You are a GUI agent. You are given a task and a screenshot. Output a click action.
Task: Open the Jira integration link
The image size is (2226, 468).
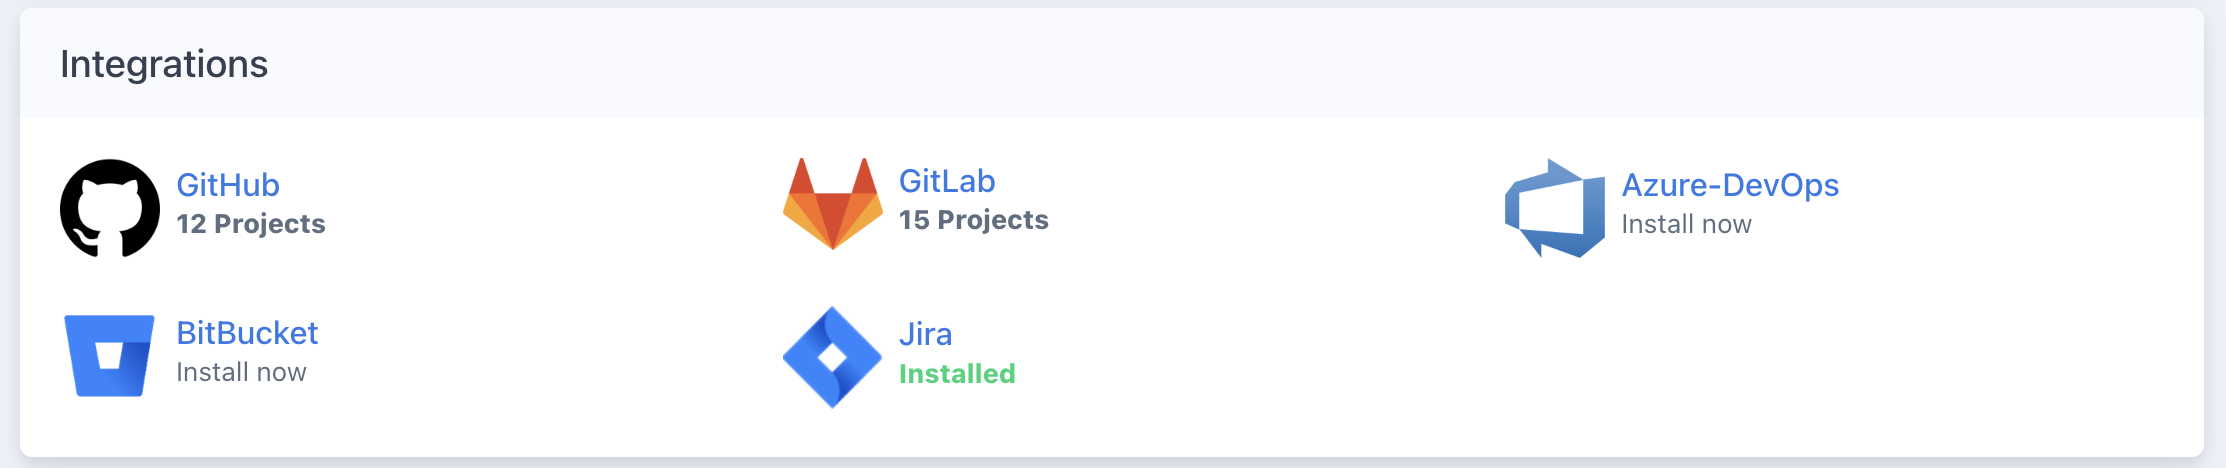[925, 334]
